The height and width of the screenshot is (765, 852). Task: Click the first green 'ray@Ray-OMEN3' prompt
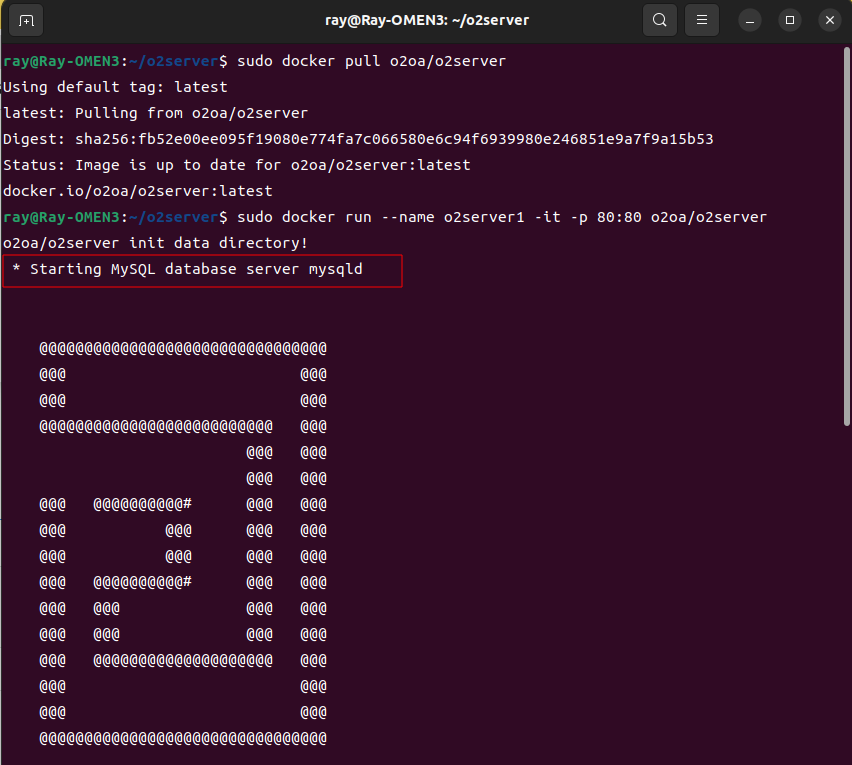(x=58, y=61)
